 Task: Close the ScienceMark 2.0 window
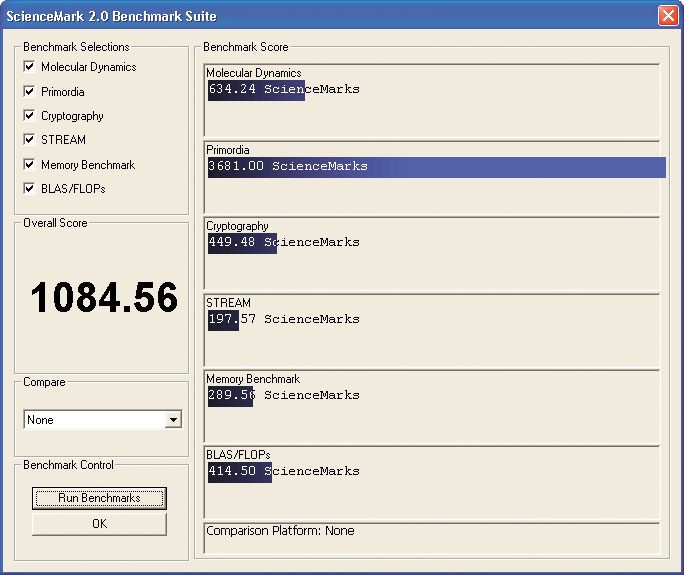[x=668, y=16]
